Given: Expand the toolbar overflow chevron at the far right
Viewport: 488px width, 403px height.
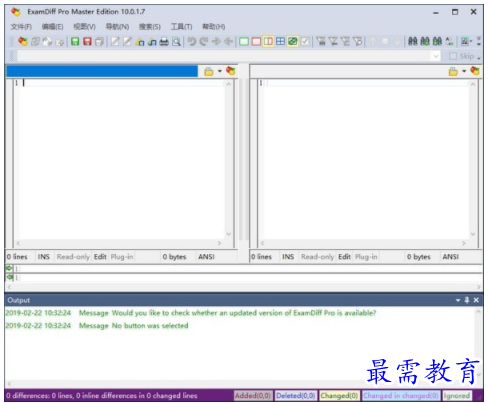Looking at the screenshot, I should pyautogui.click(x=479, y=41).
